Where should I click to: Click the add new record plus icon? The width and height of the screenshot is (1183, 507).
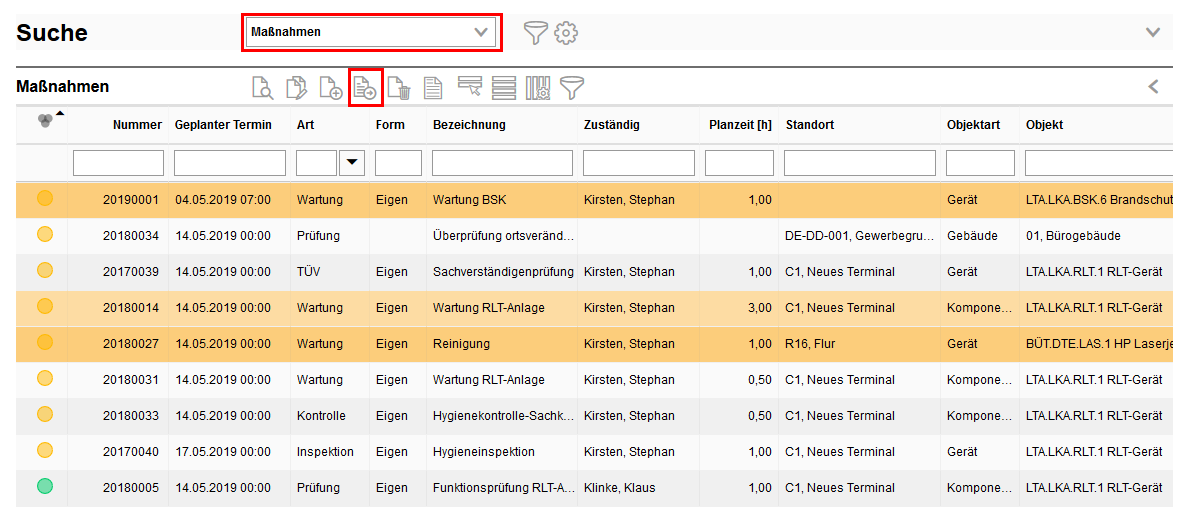click(330, 88)
